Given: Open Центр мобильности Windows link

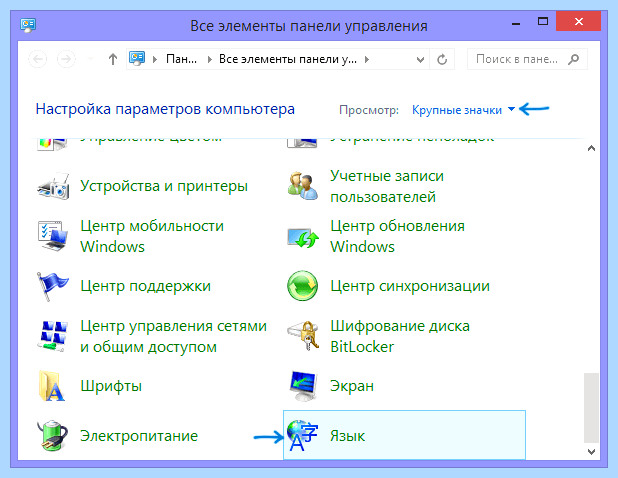Looking at the screenshot, I should pyautogui.click(x=152, y=236).
